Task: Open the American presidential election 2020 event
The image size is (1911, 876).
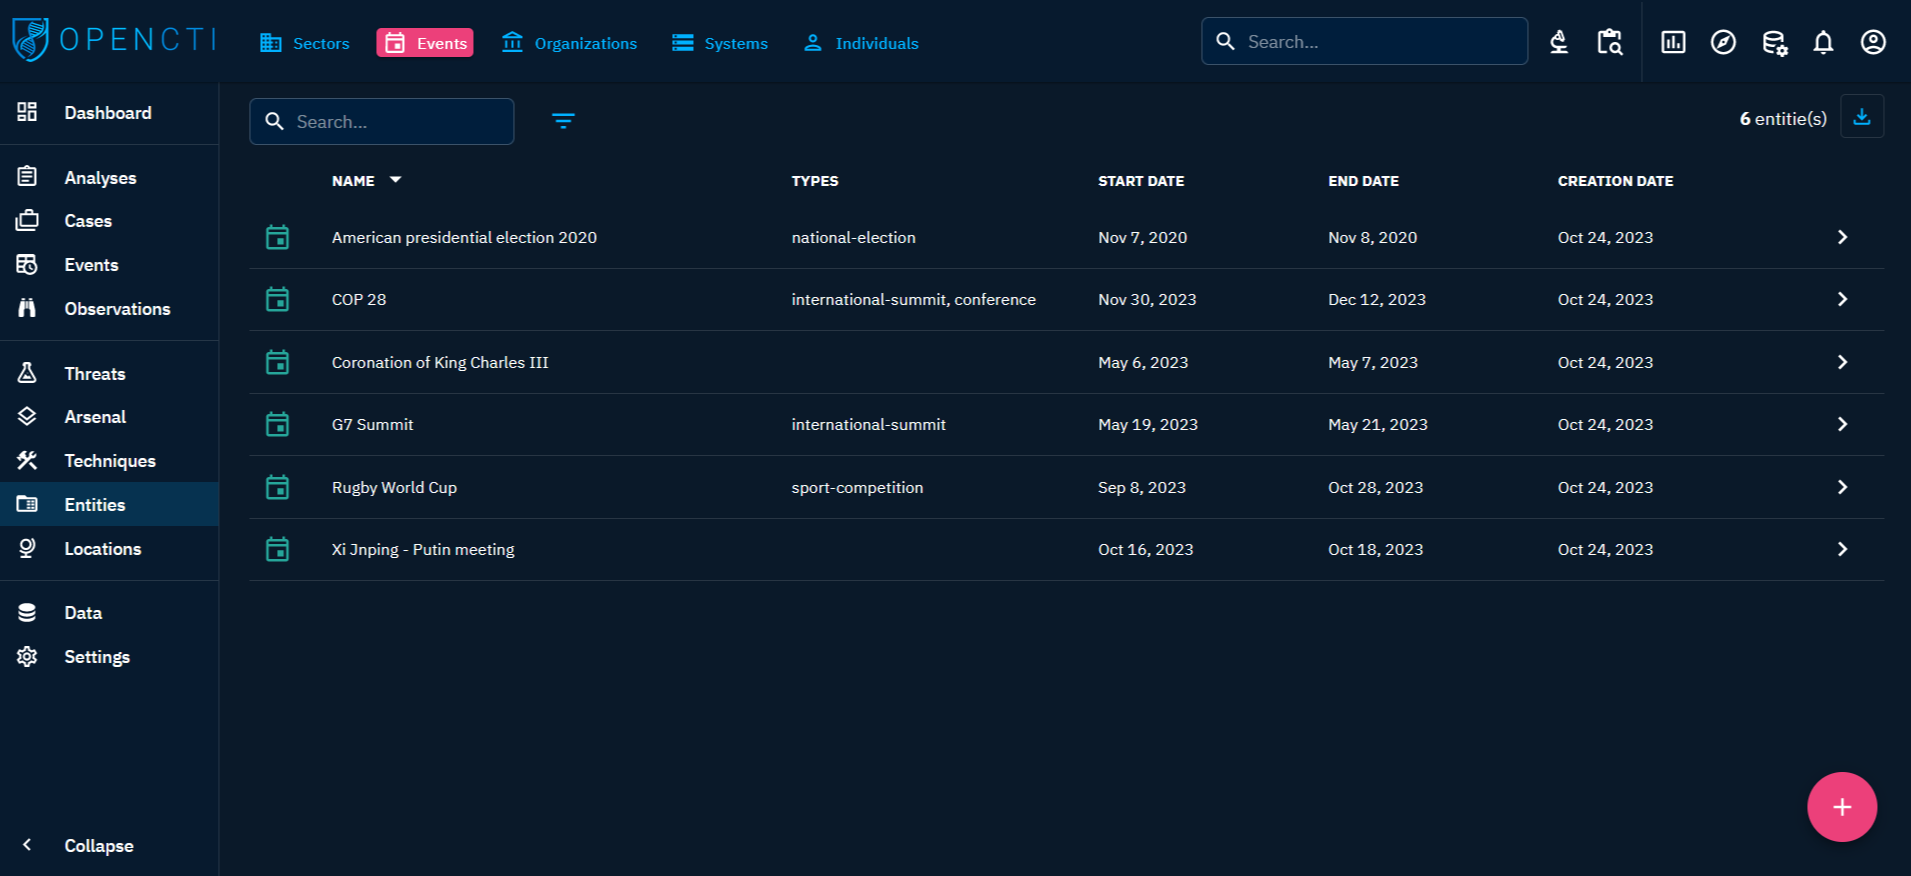Action: [464, 238]
